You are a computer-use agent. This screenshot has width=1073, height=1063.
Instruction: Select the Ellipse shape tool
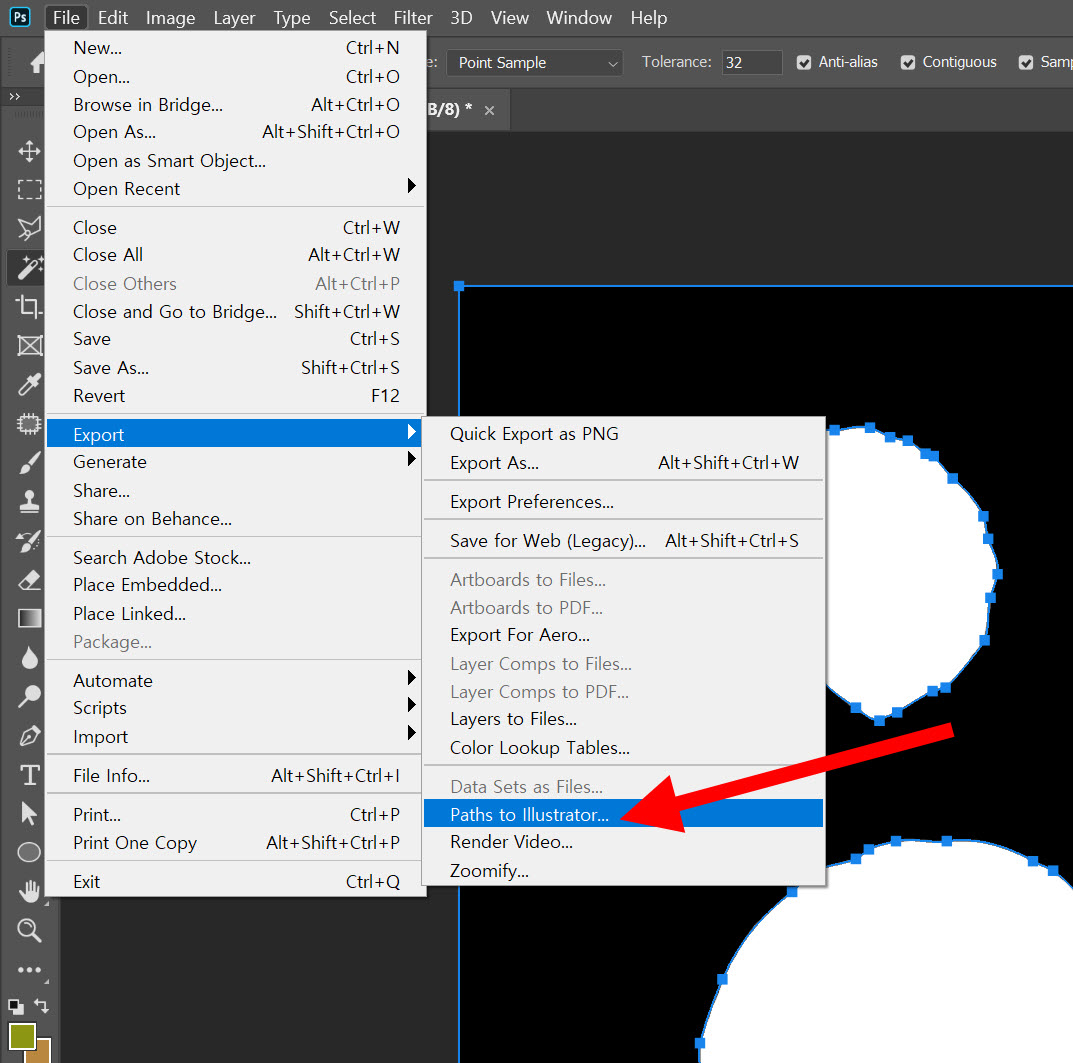click(x=29, y=852)
